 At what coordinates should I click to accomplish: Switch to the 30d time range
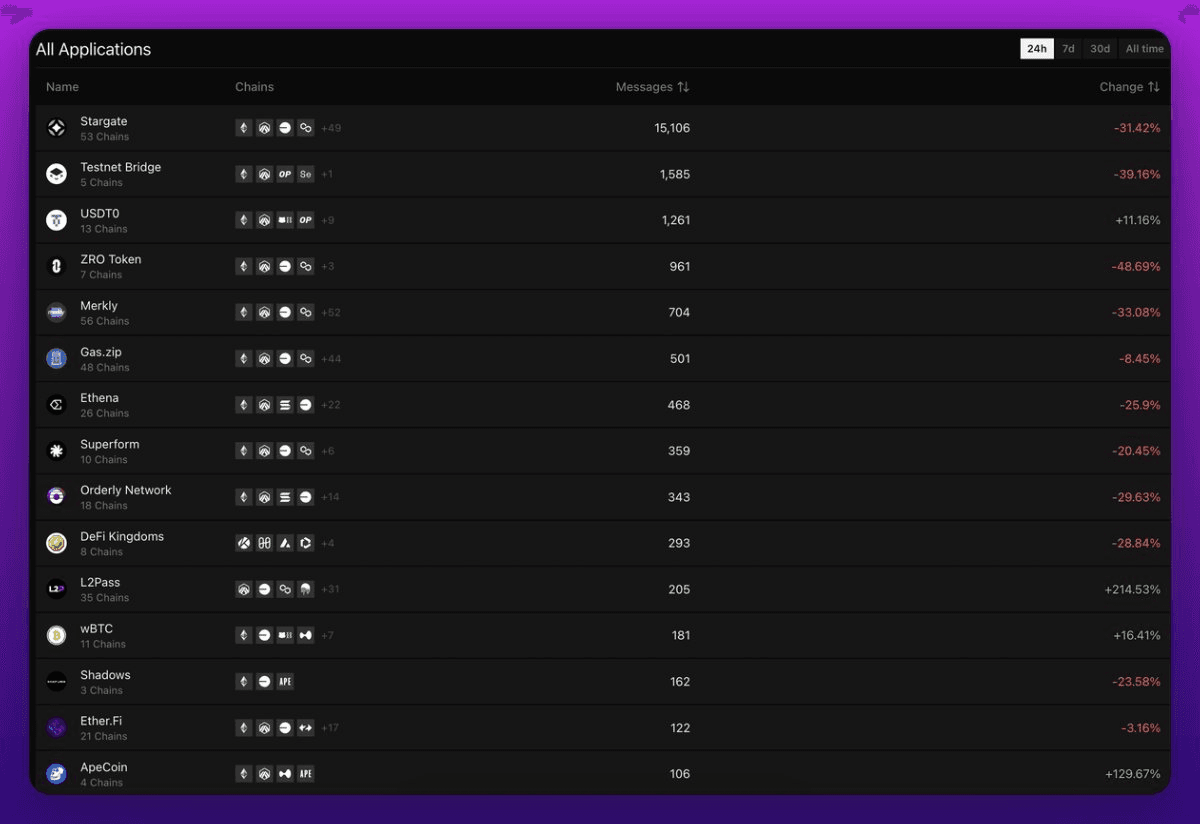tap(1100, 49)
